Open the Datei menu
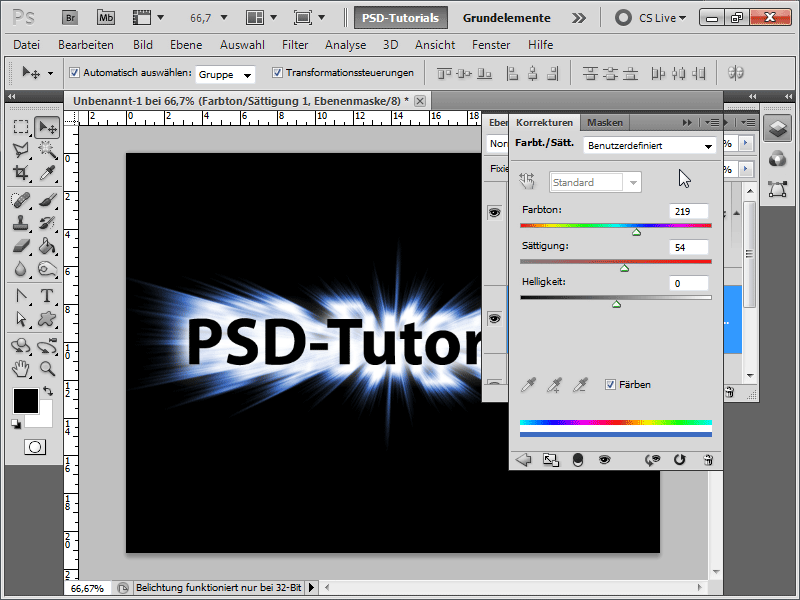The width and height of the screenshot is (800, 600). point(27,45)
